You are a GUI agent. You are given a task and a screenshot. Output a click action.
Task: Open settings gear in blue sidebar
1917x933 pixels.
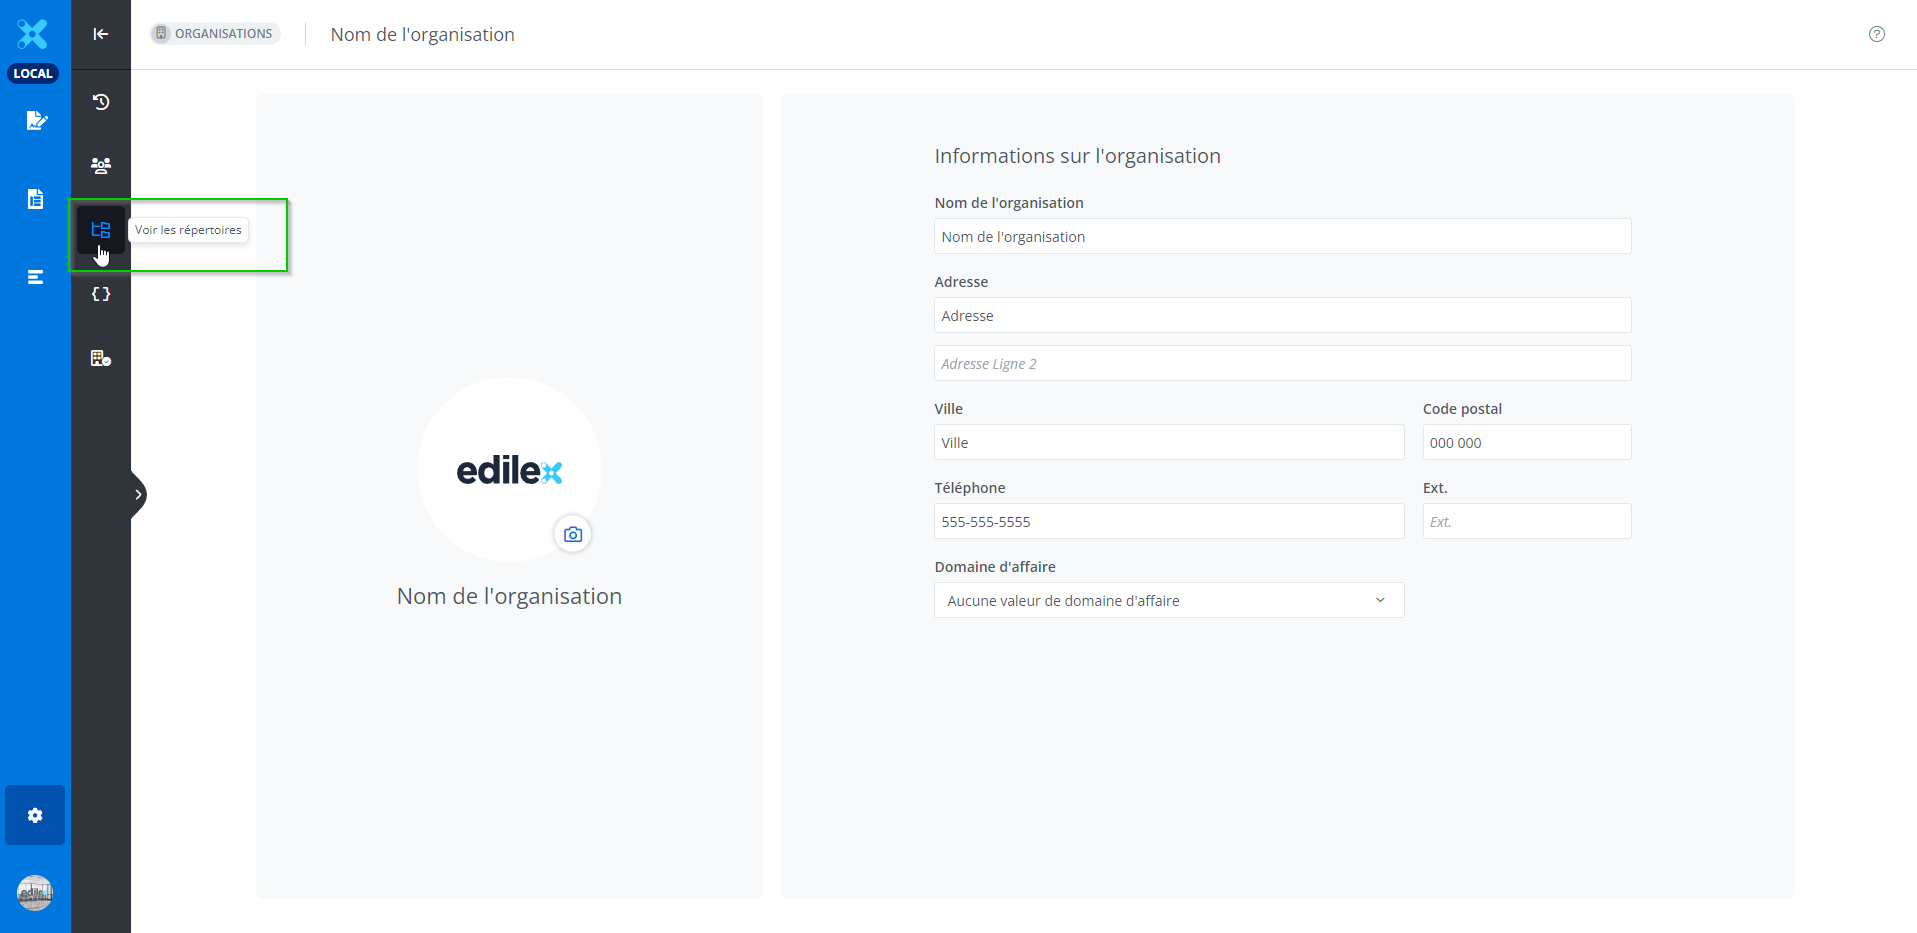[x=35, y=815]
